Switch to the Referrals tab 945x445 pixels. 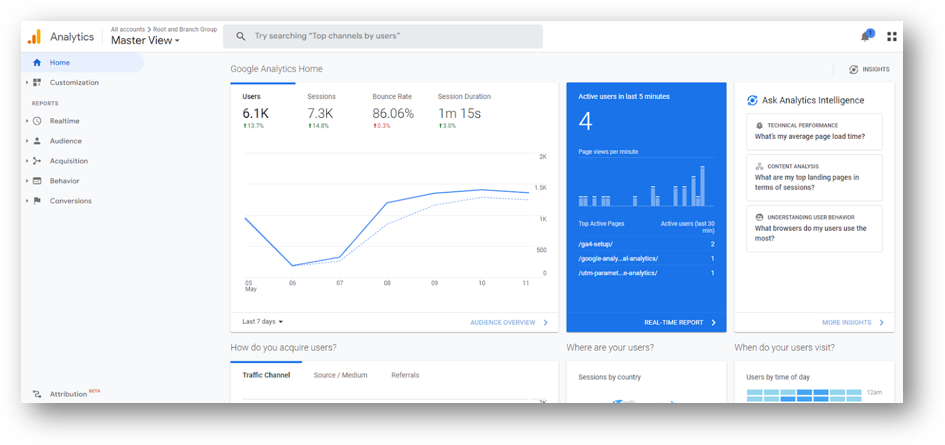pos(405,375)
